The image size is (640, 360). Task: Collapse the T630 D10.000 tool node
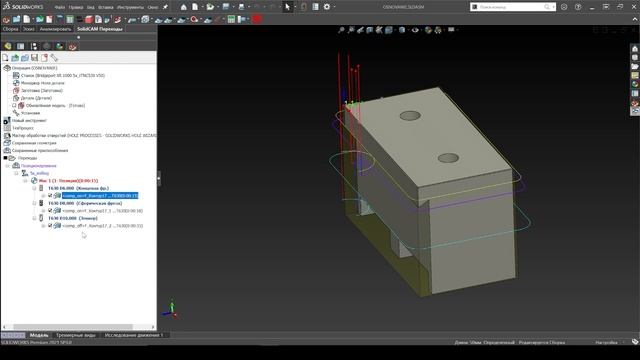pyautogui.click(x=34, y=218)
